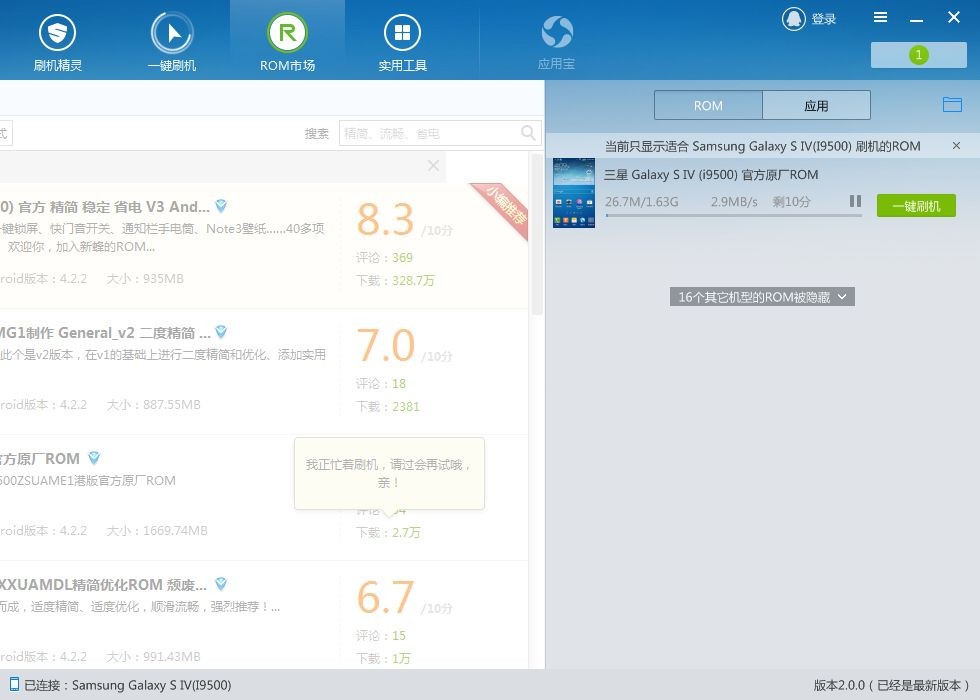
Task: Open the main menu hamburger icon
Action: [x=880, y=18]
